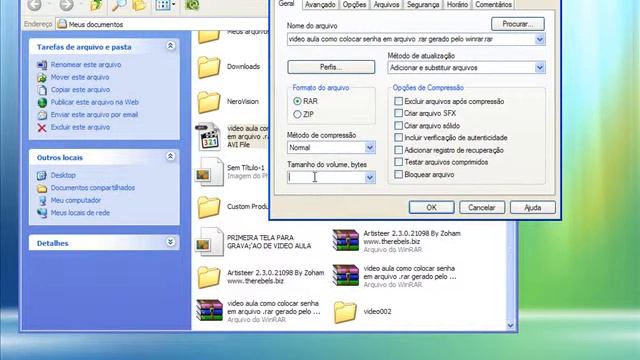Select the Downloads folder icon
This screenshot has height=360, width=640.
pos(209,67)
